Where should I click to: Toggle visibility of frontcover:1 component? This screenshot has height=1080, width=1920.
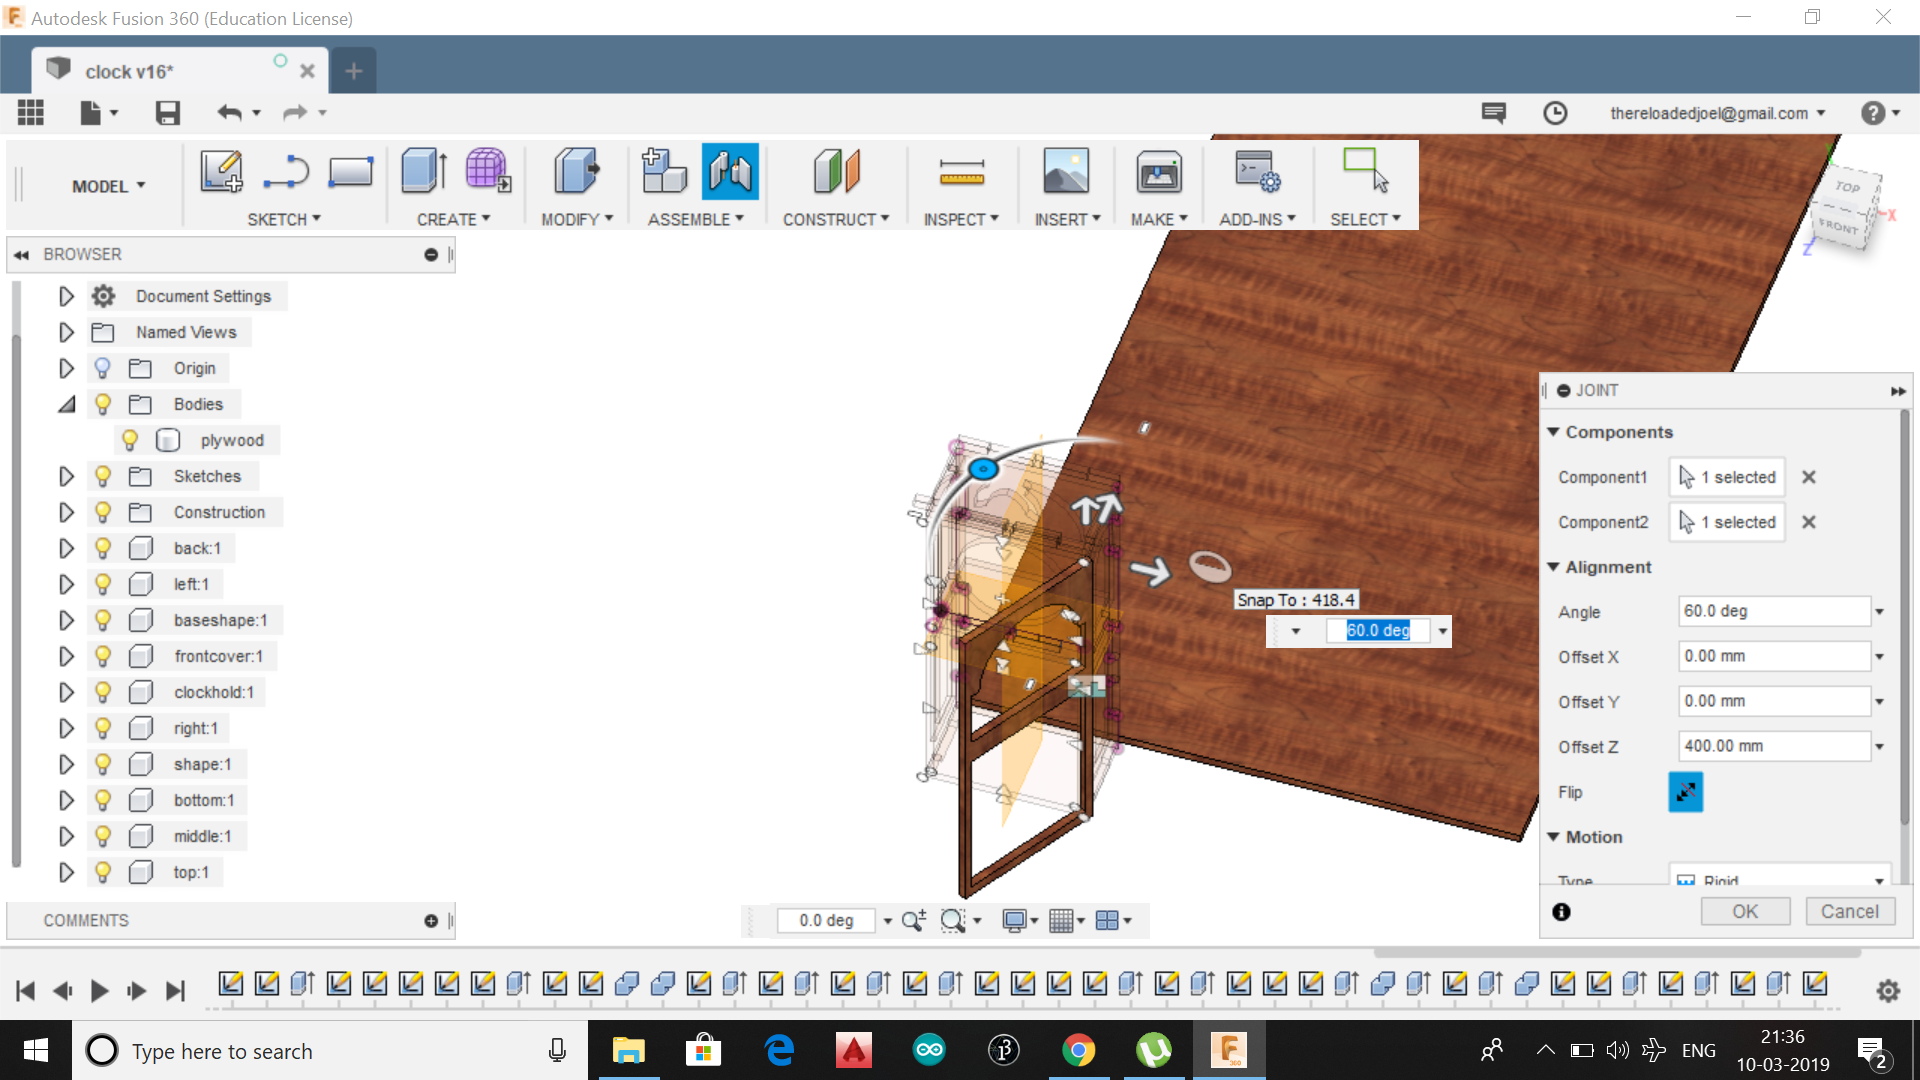(x=102, y=656)
